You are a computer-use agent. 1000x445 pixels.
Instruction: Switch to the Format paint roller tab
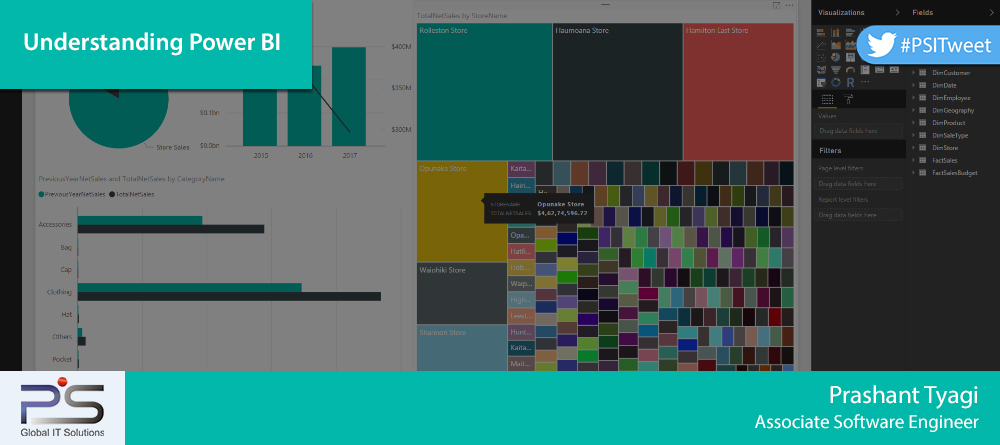tap(848, 99)
